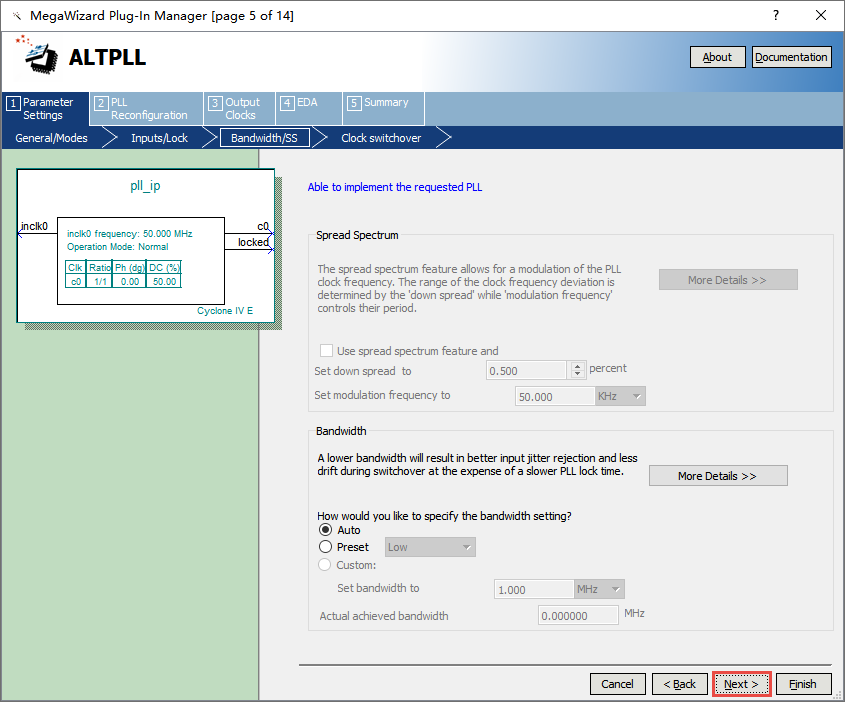Image resolution: width=845 pixels, height=702 pixels.
Task: Open the MHz bandwidth unit dropdown
Action: point(599,589)
